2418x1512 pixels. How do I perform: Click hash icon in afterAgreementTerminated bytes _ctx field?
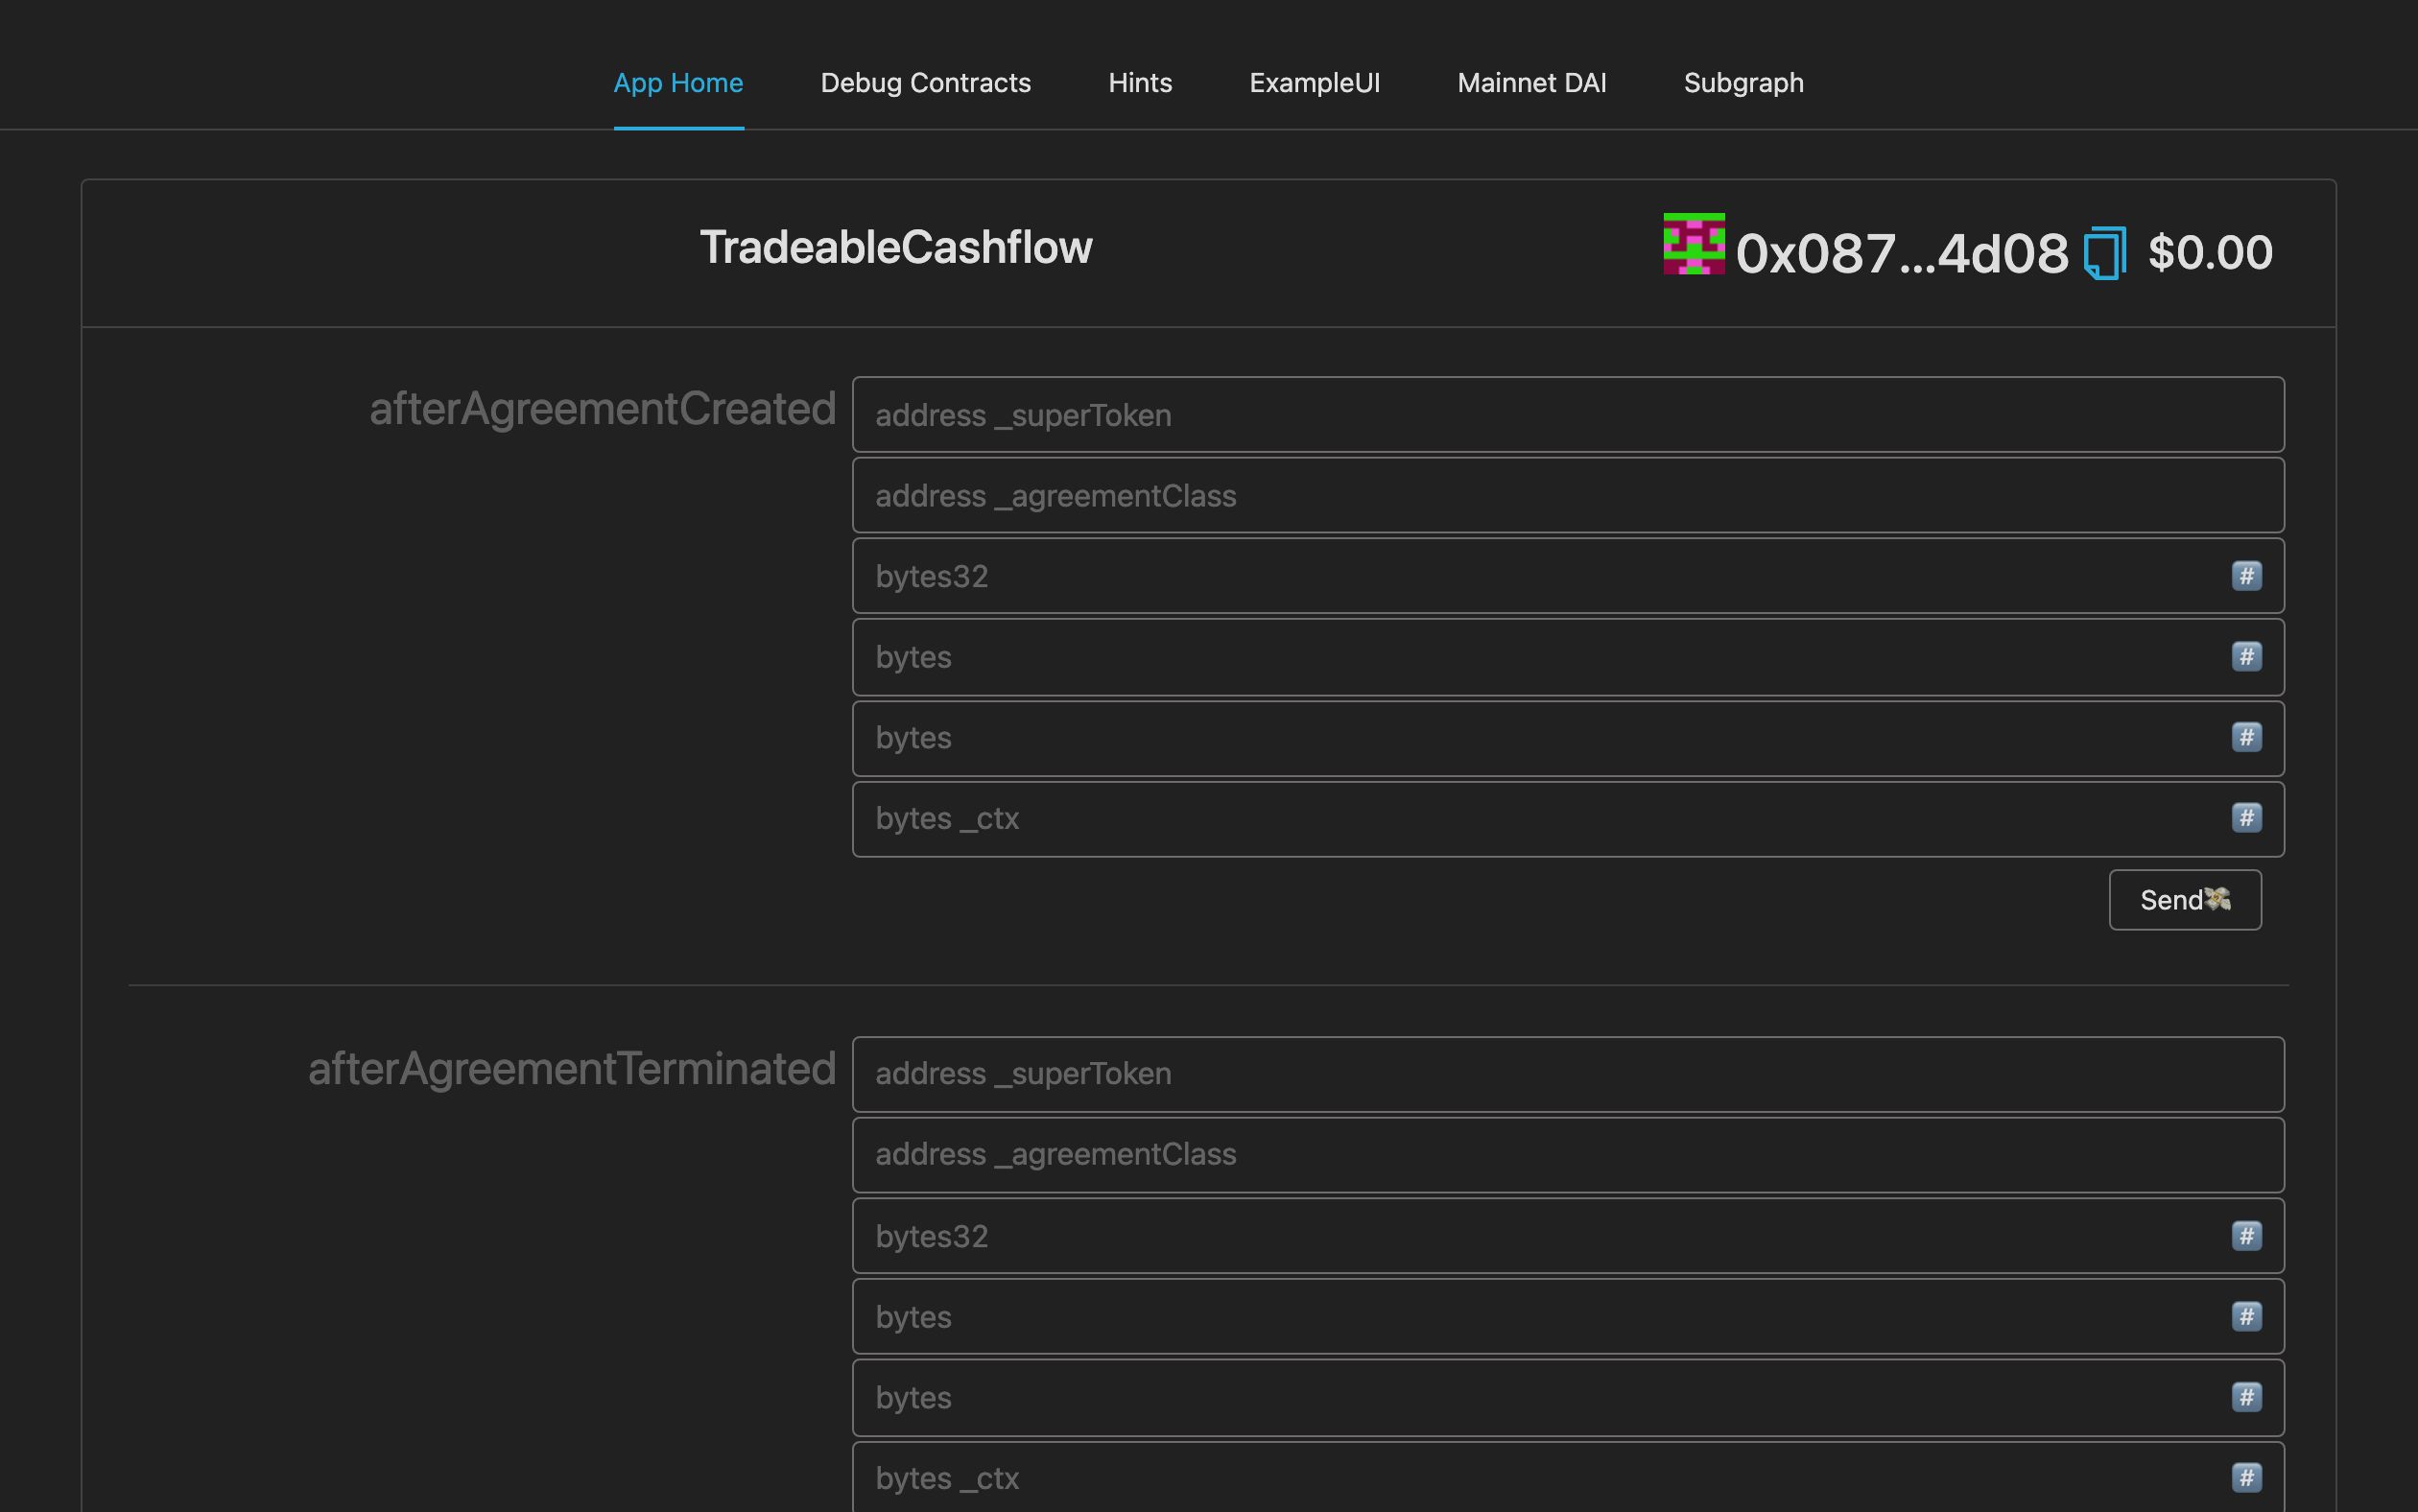[x=2246, y=1478]
